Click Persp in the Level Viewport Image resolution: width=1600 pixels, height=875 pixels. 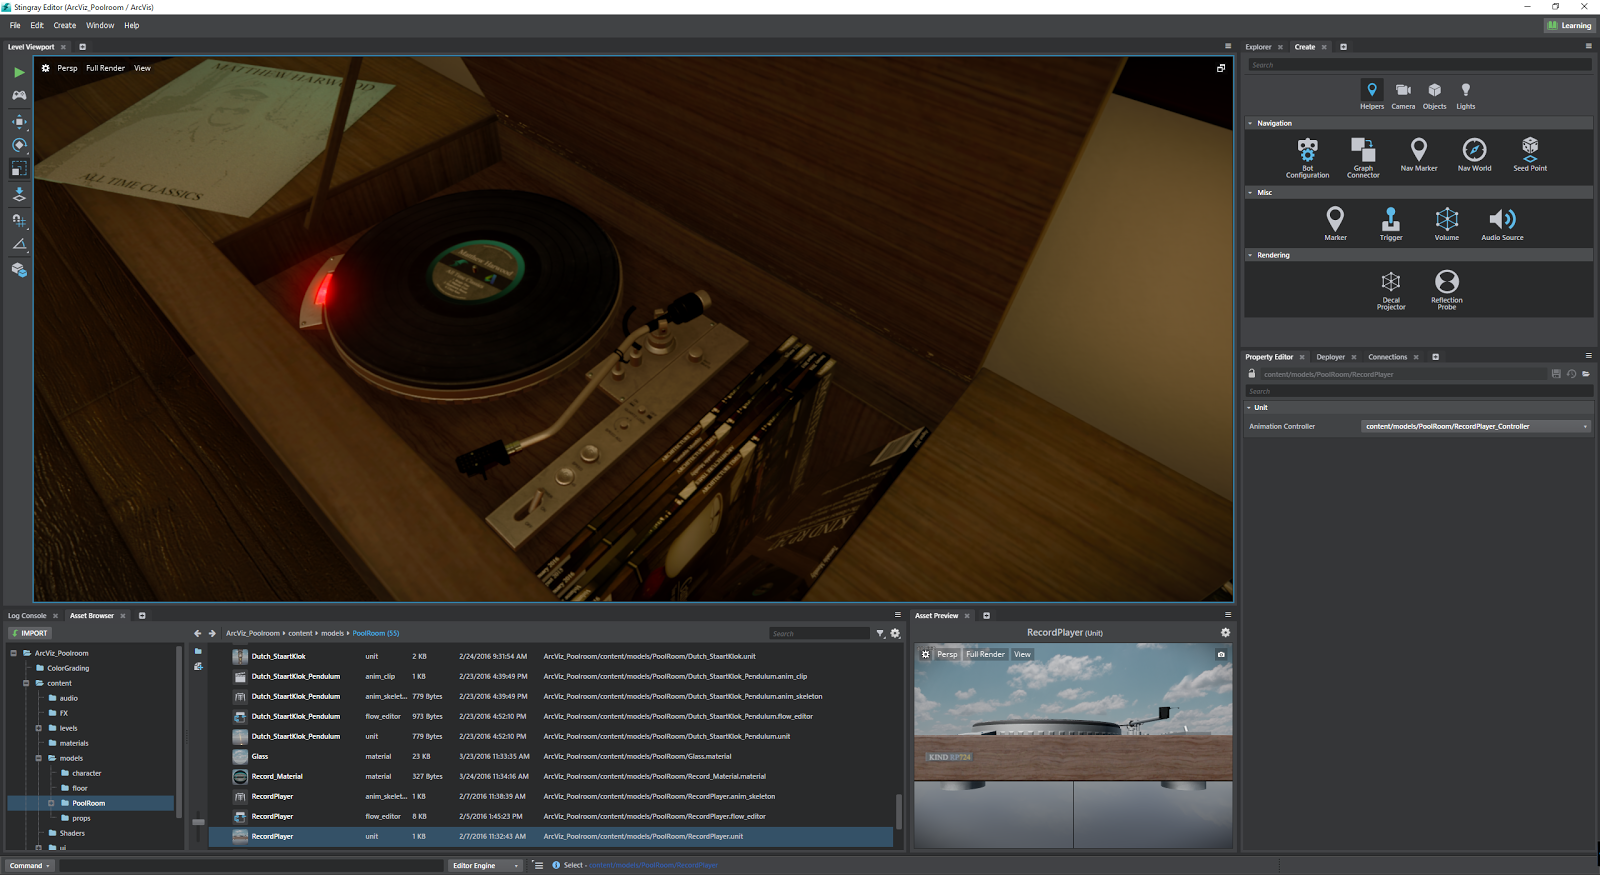67,68
